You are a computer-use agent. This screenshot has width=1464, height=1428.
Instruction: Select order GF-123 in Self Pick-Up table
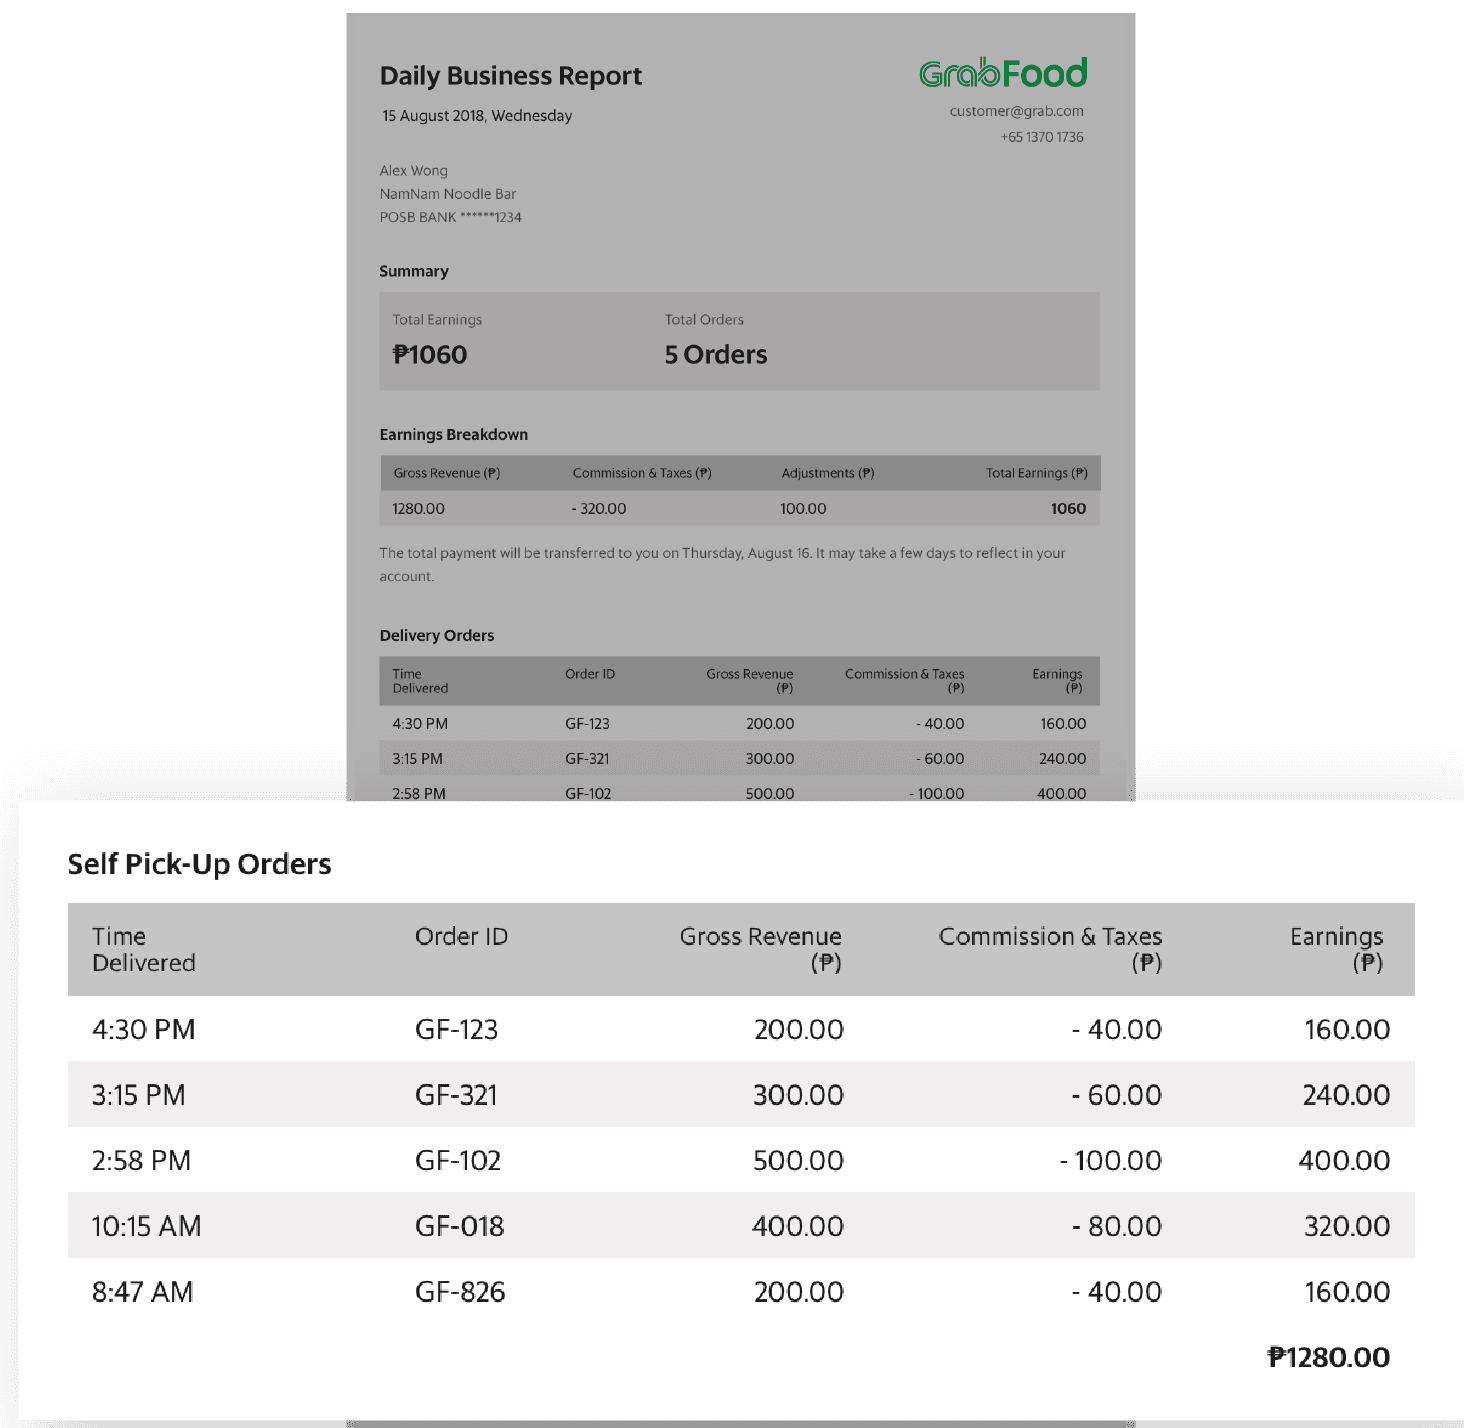[x=456, y=1030]
